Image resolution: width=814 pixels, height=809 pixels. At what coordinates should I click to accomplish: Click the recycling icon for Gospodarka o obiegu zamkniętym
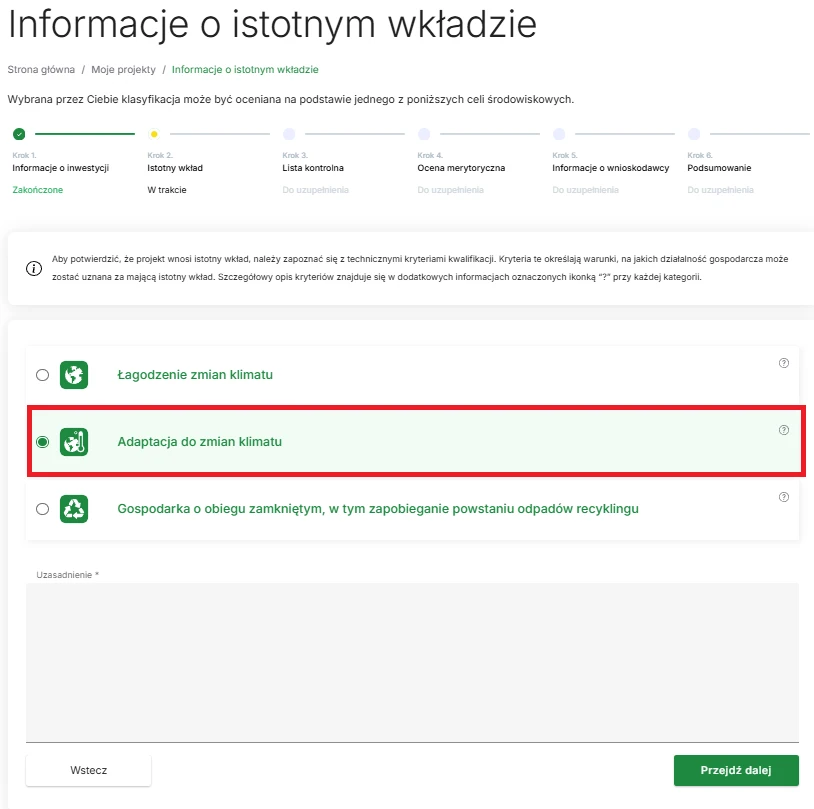point(74,508)
